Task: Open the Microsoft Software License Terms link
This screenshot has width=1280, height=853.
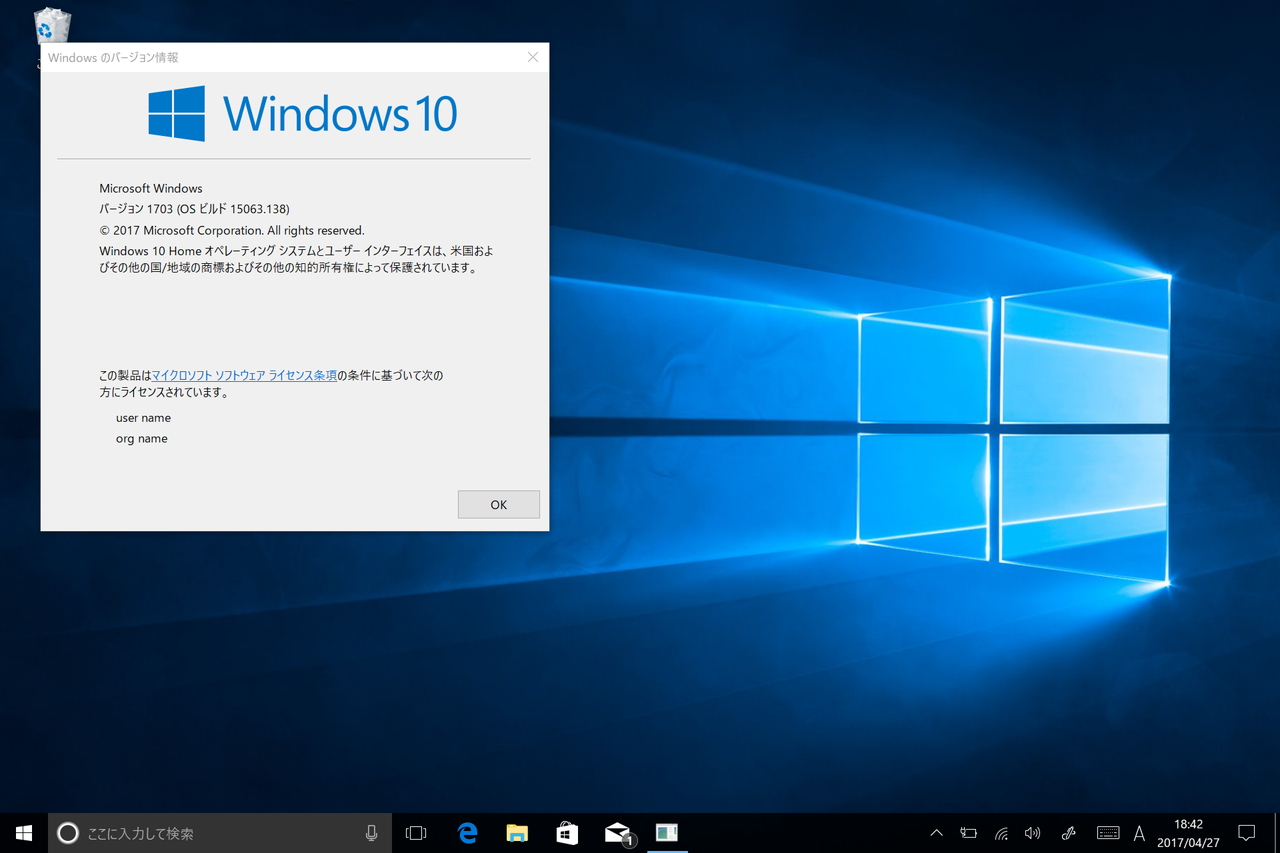Action: pos(244,375)
